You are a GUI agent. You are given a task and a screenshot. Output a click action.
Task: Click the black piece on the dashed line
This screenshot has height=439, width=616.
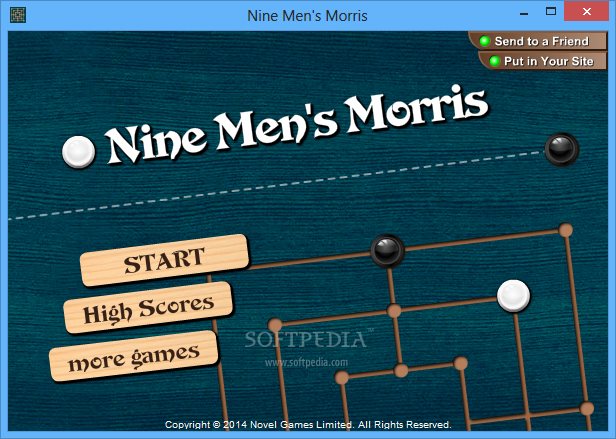(x=561, y=149)
